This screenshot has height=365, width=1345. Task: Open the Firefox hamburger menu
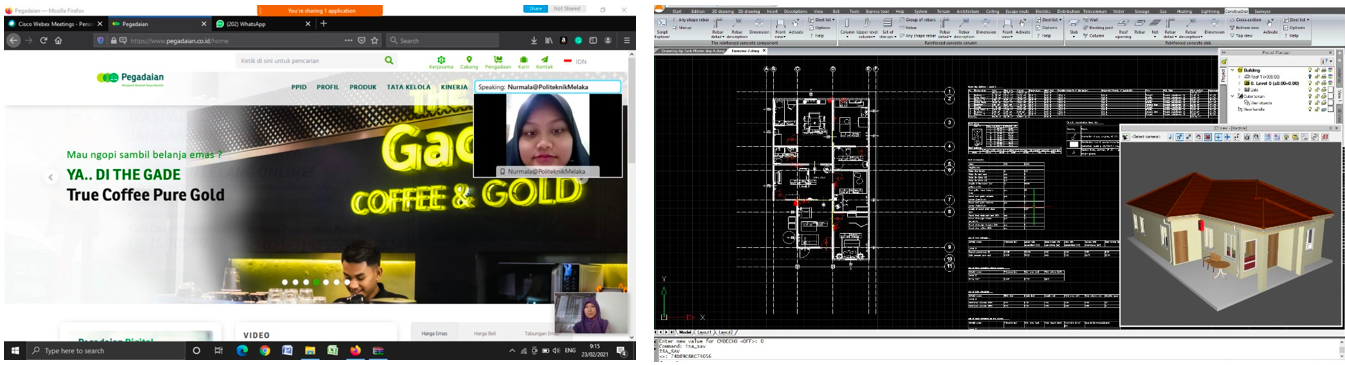tap(626, 41)
